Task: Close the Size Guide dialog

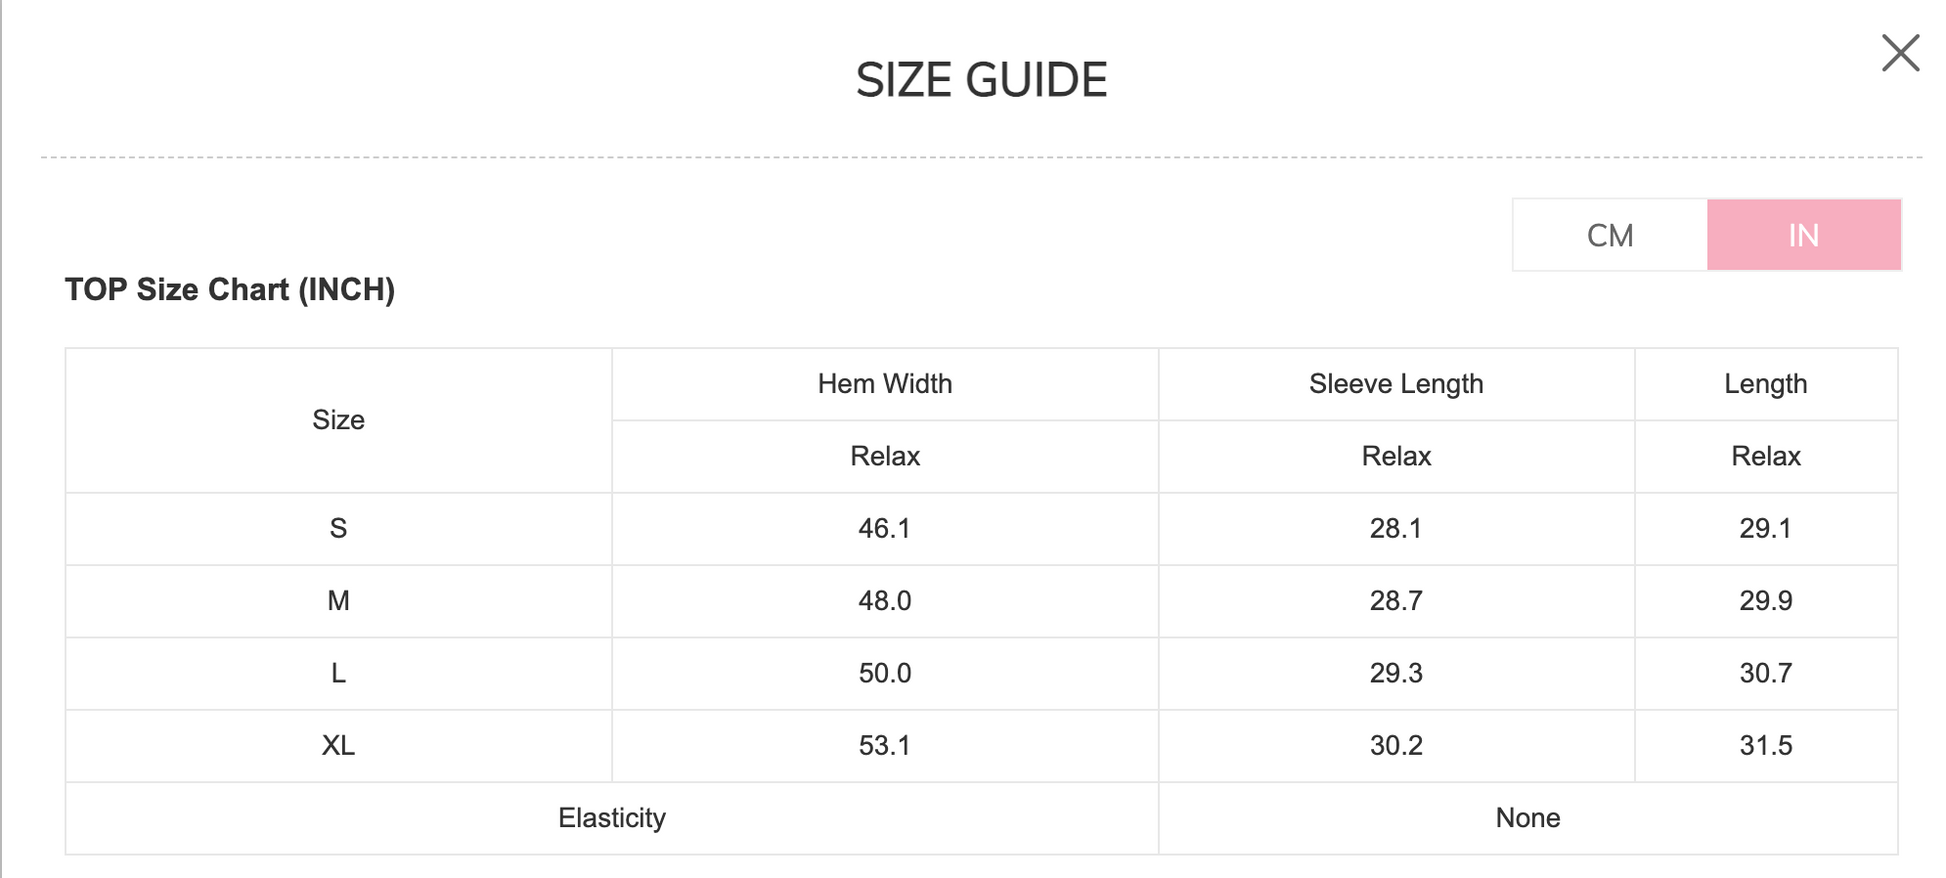Action: click(x=1899, y=53)
